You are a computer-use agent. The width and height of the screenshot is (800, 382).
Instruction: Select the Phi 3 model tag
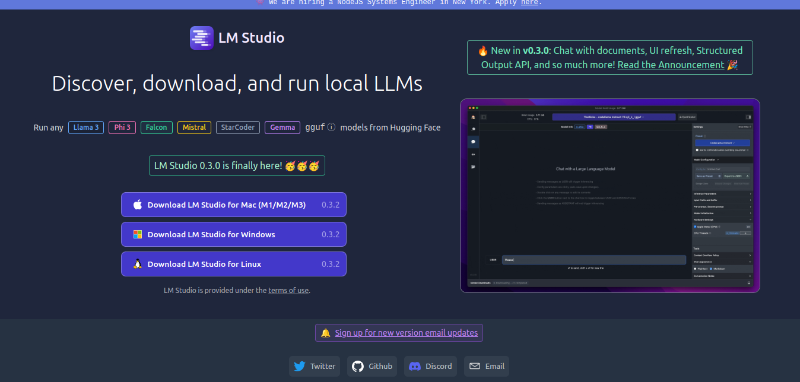coord(122,128)
